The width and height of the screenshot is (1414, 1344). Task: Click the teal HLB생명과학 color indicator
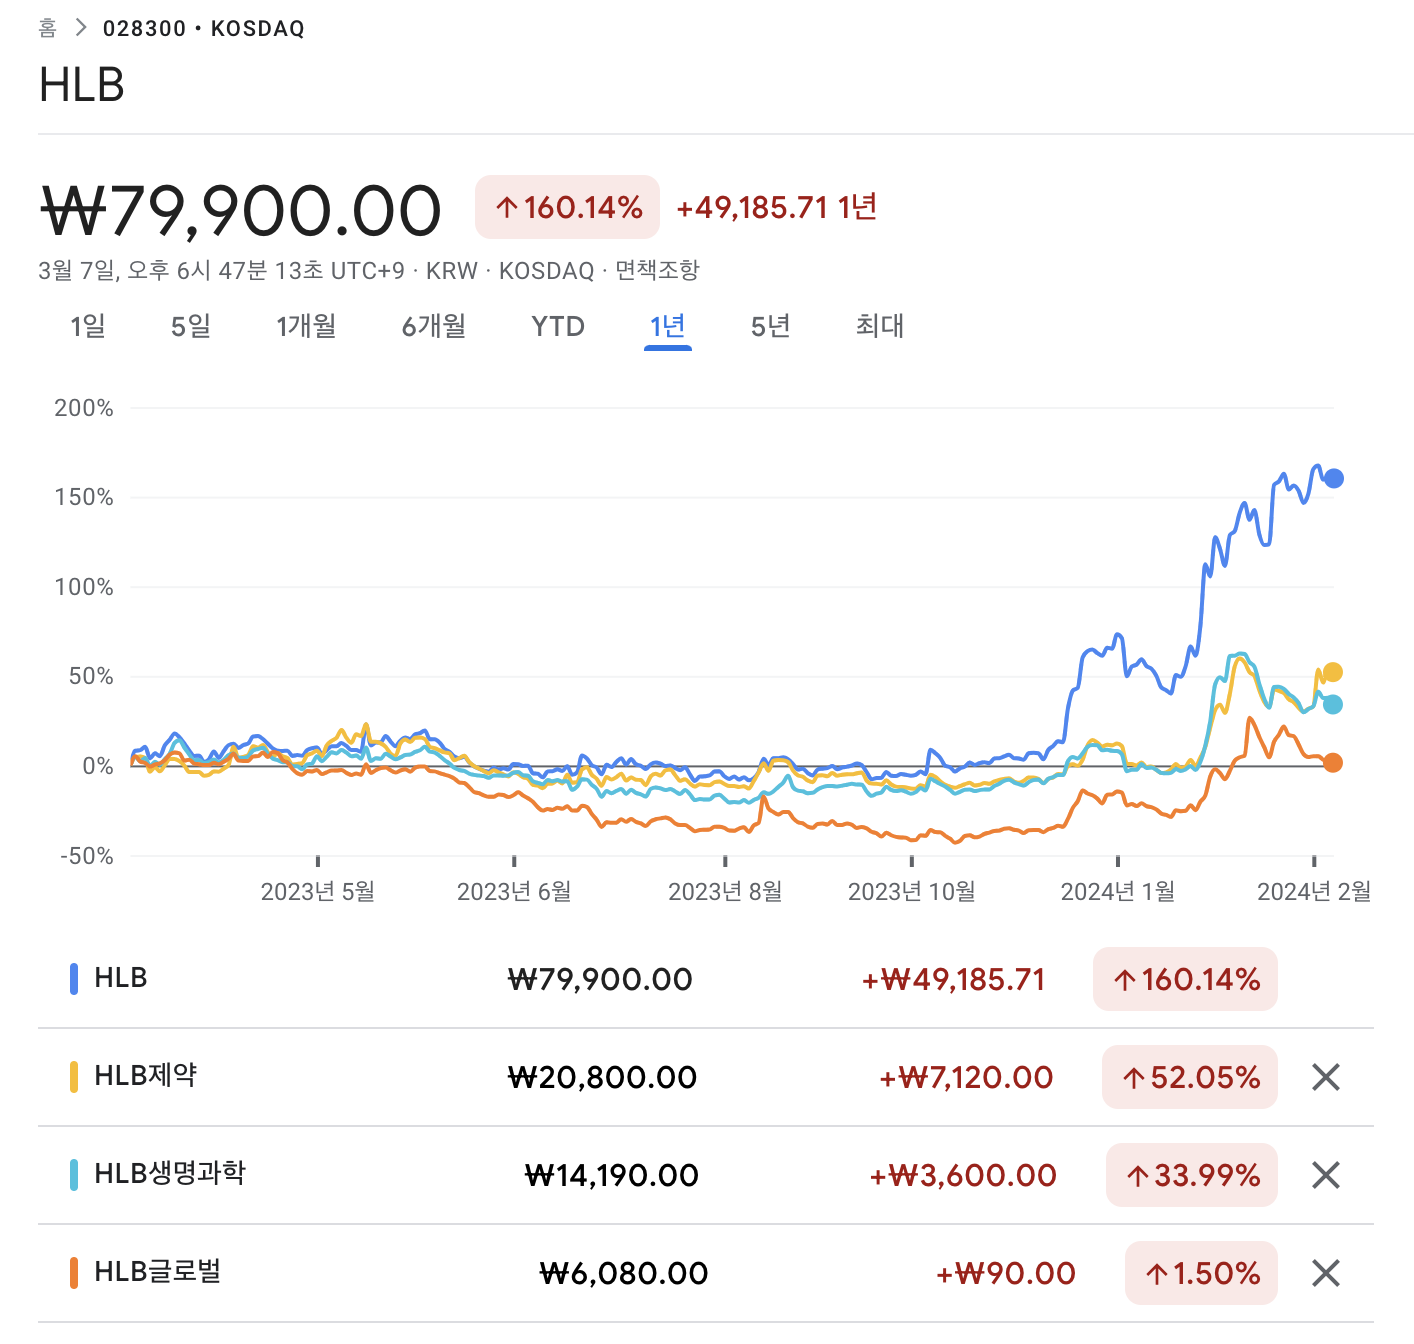pyautogui.click(x=74, y=1175)
